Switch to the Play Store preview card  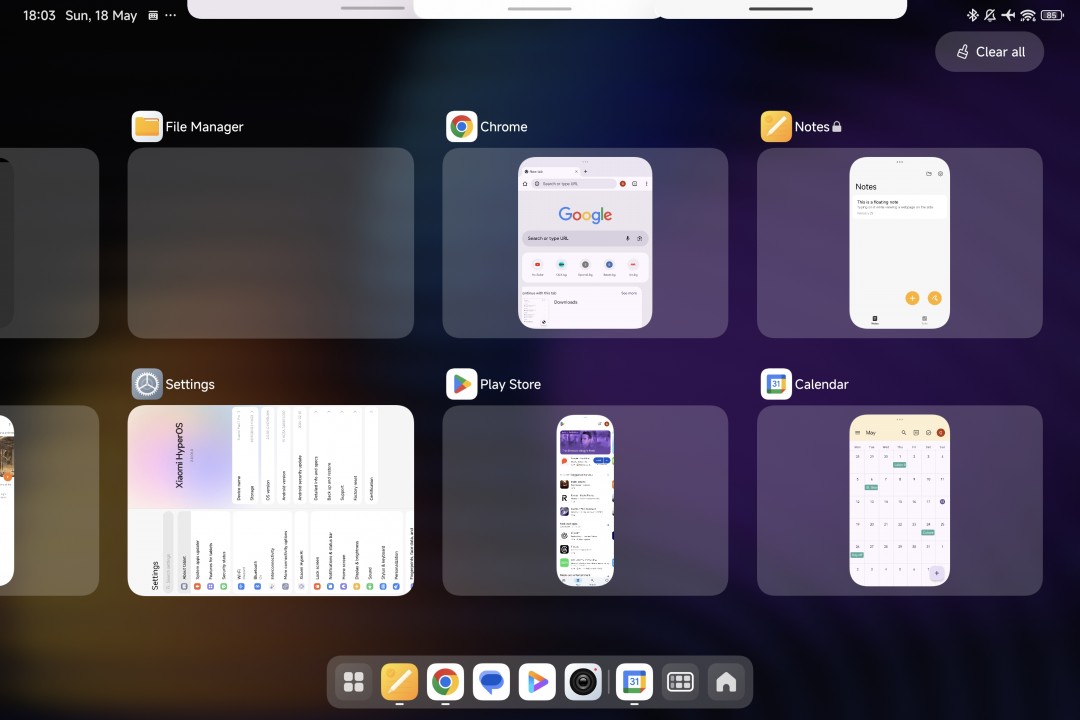coord(585,500)
